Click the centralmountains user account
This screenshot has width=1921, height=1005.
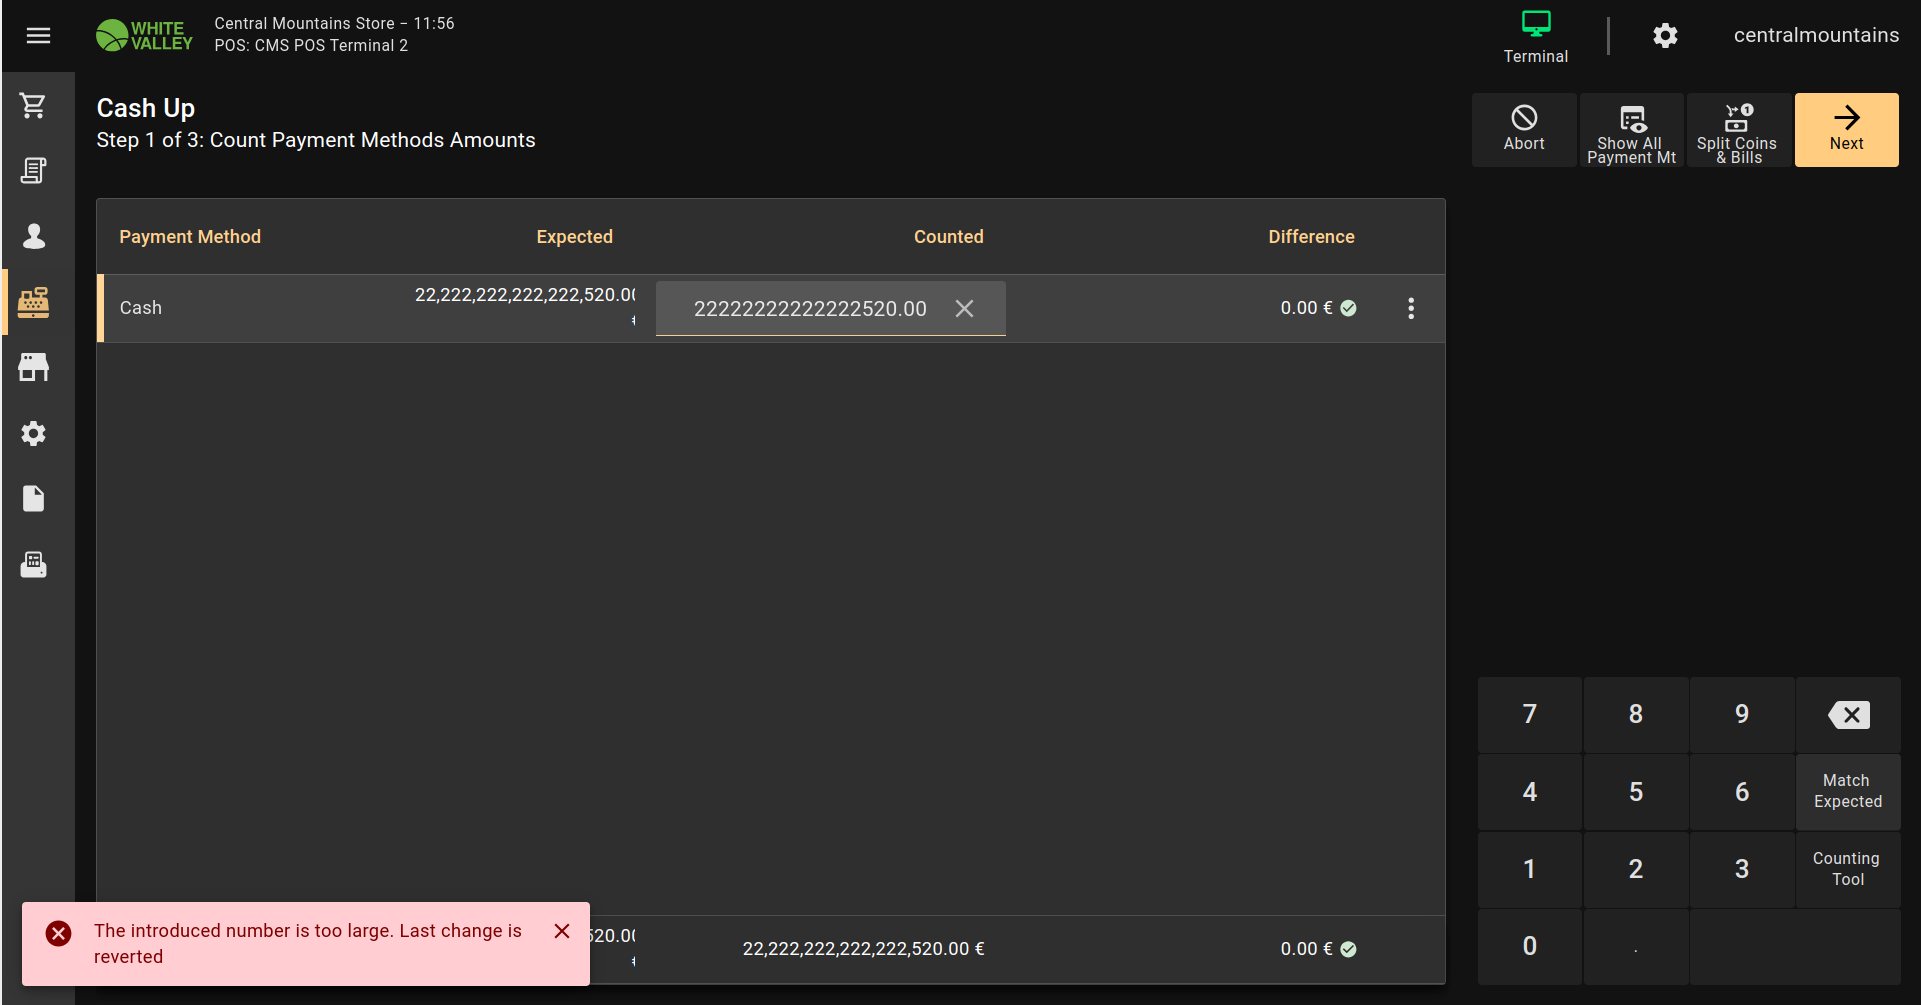point(1815,36)
